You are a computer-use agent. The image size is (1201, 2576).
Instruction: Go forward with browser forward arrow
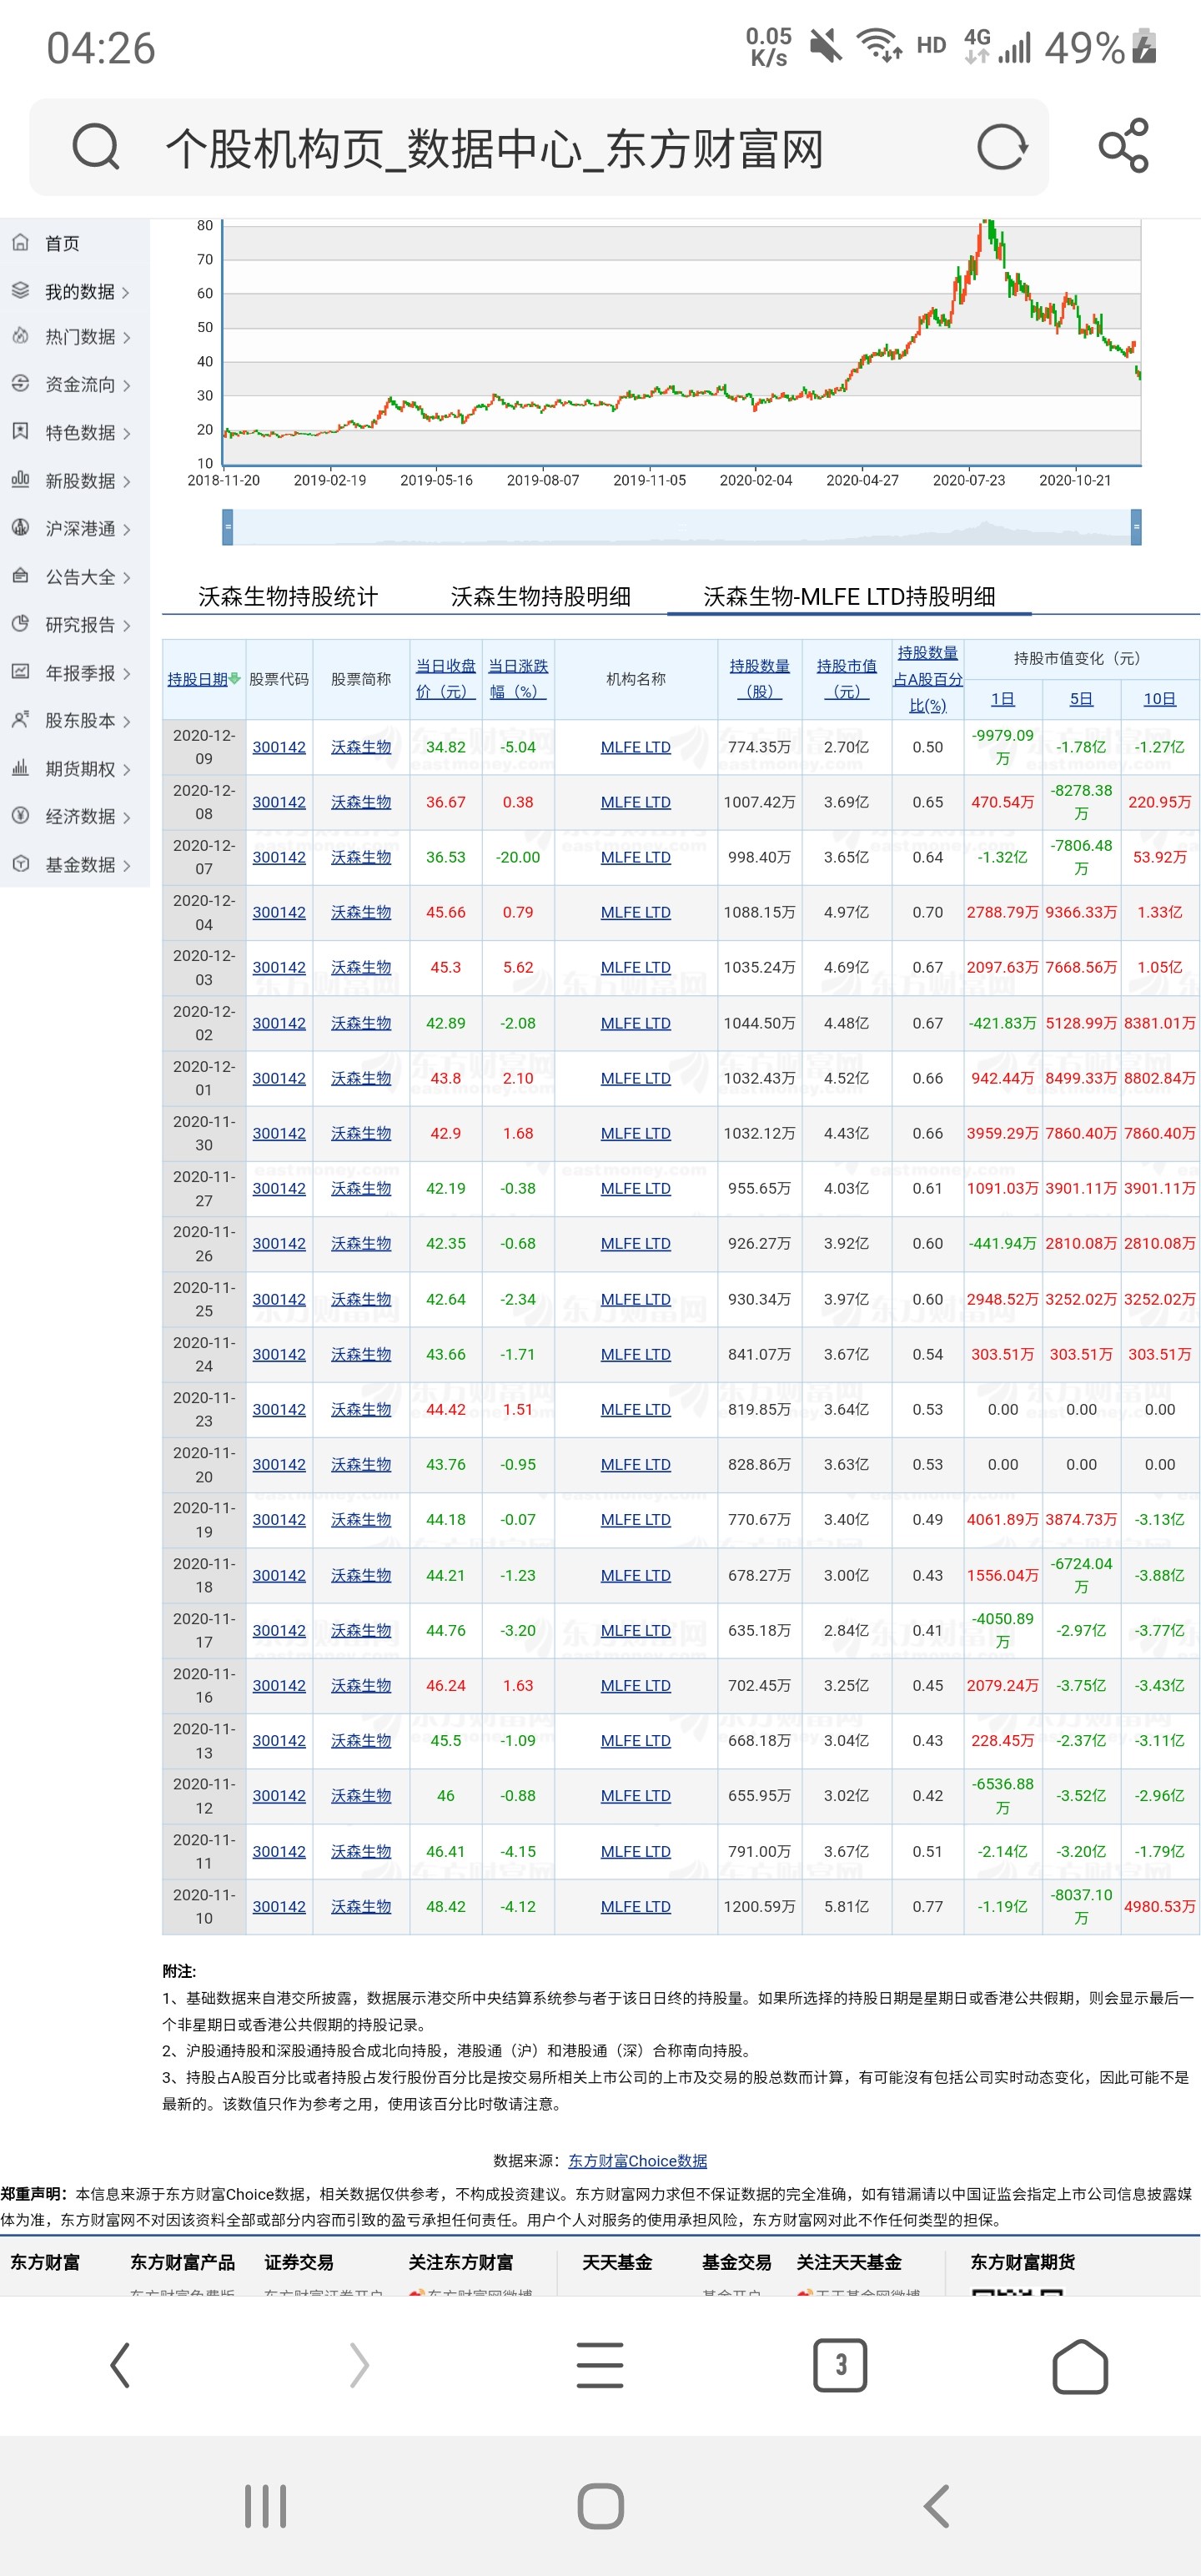click(360, 2366)
